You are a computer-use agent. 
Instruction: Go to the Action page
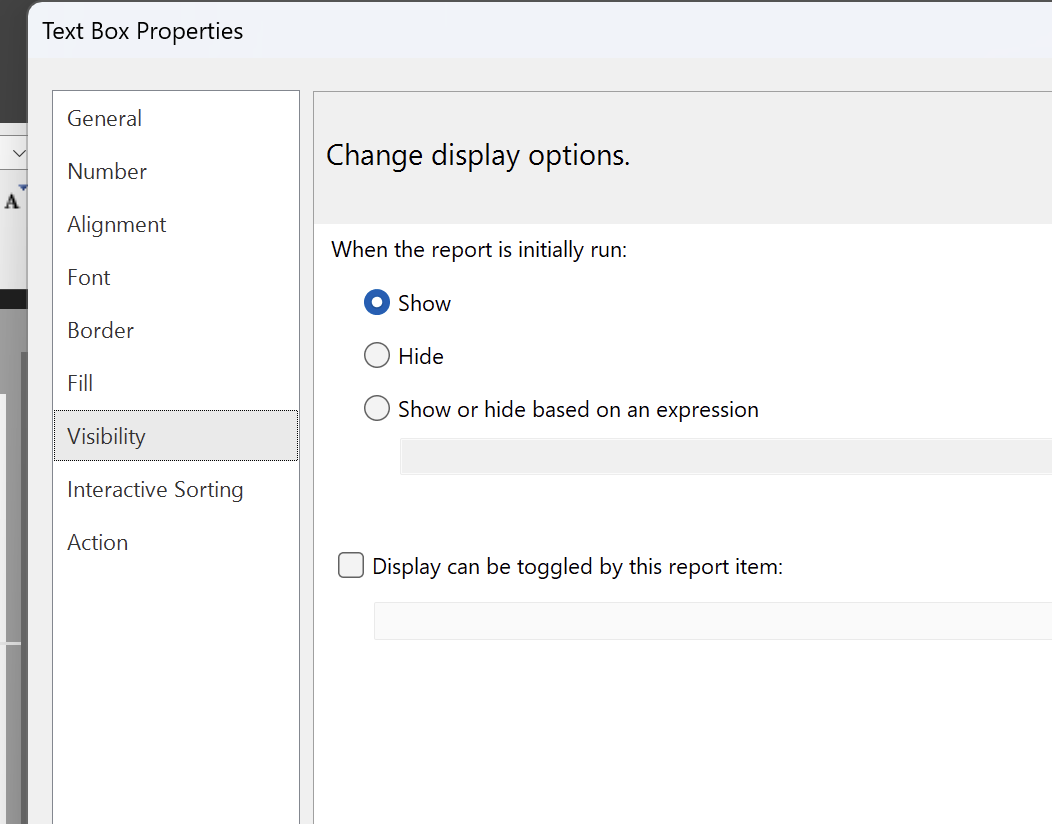coord(97,542)
